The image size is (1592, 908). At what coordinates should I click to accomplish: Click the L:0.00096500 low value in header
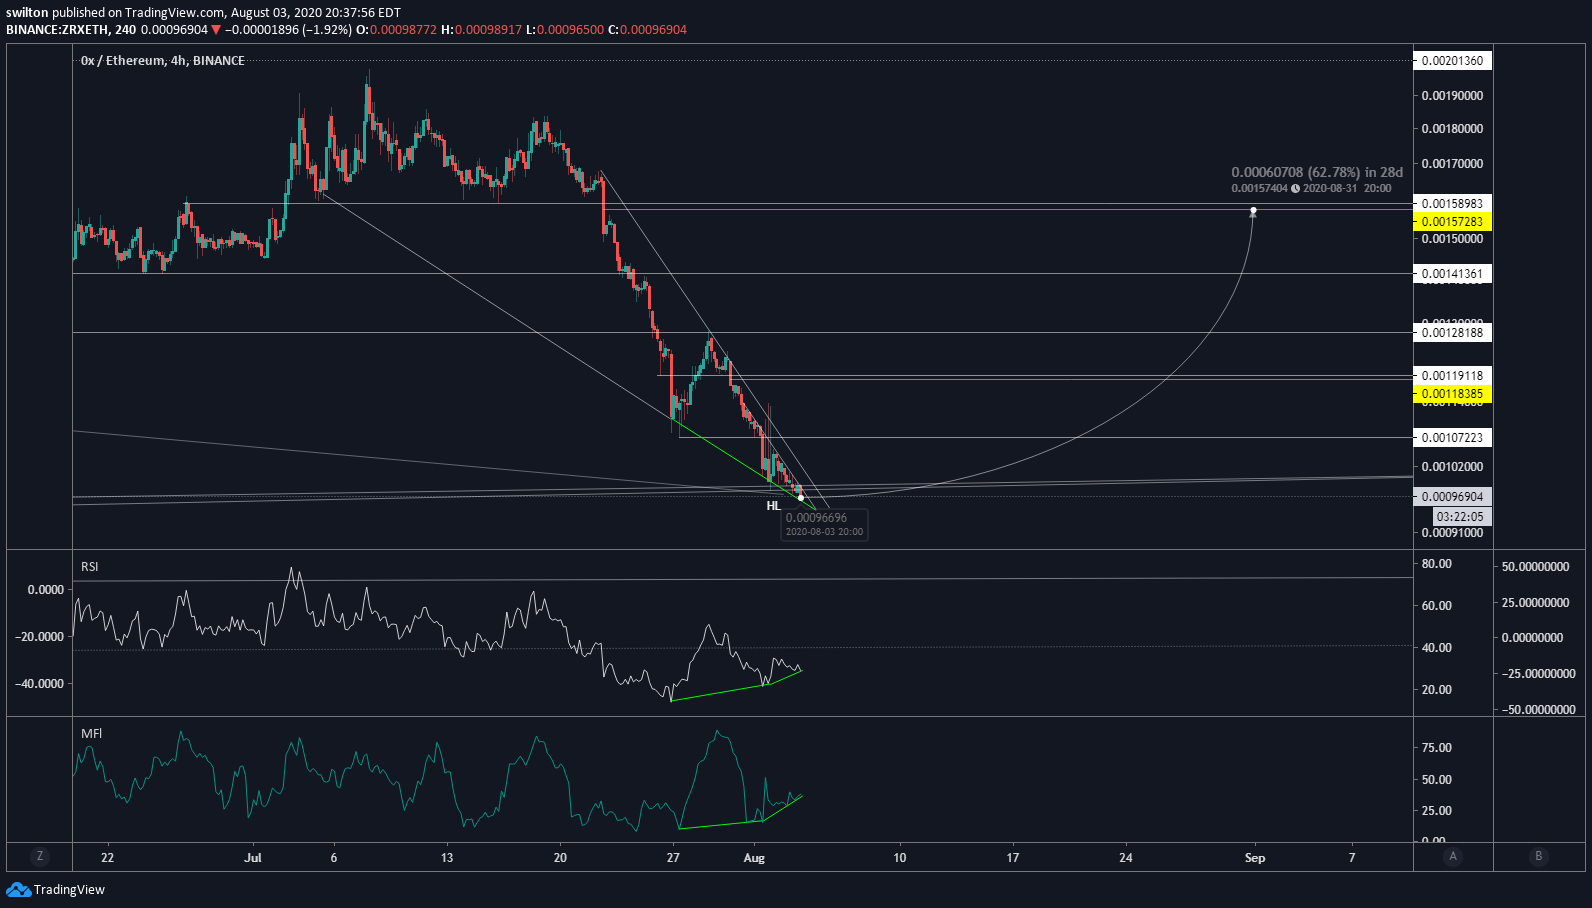566,30
